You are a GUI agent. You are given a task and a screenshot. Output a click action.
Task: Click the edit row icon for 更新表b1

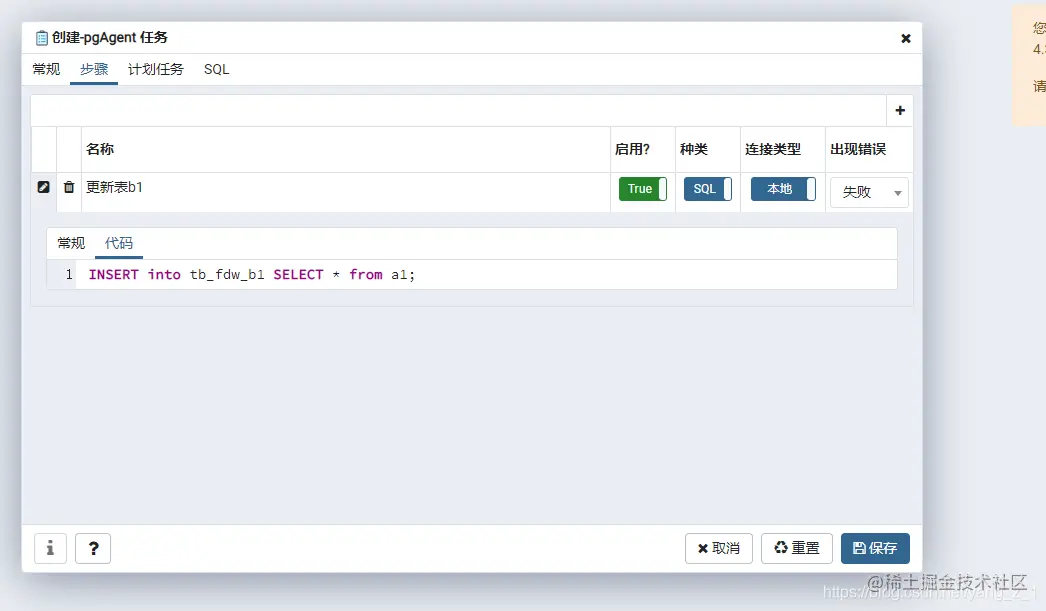pos(43,187)
